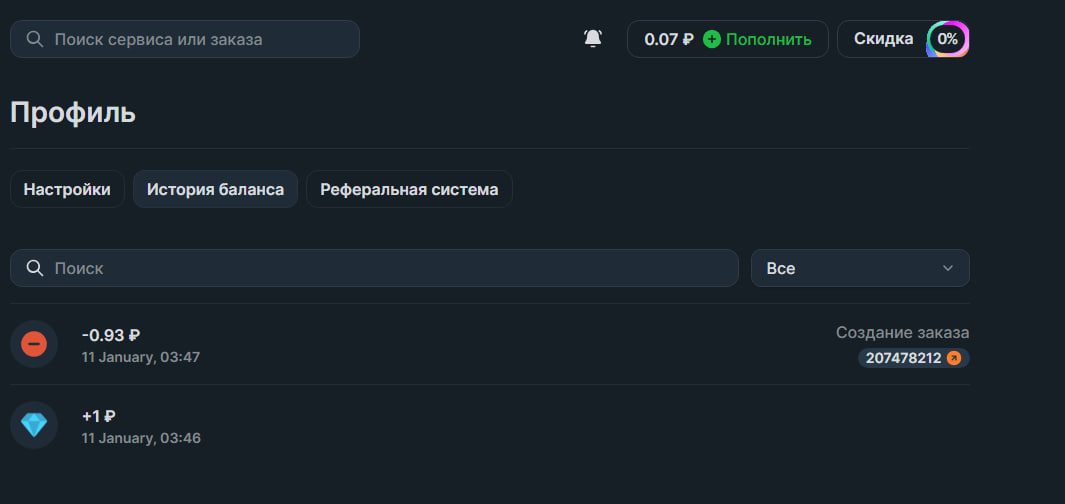Click the magnifier icon in the service search
The width and height of the screenshot is (1065, 504).
(x=35, y=39)
